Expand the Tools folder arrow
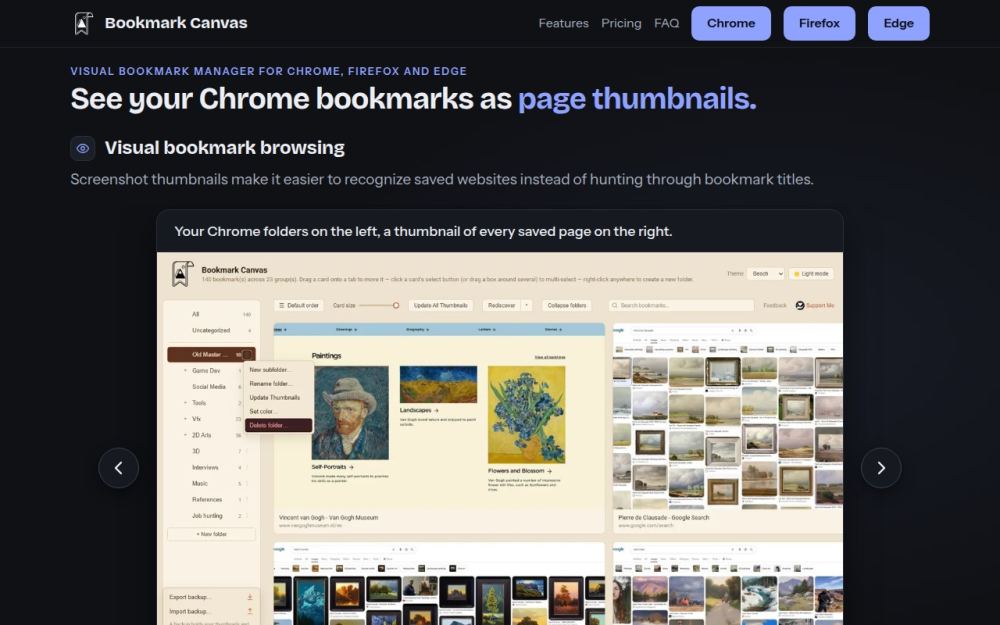The height and width of the screenshot is (625, 1000). (x=186, y=403)
